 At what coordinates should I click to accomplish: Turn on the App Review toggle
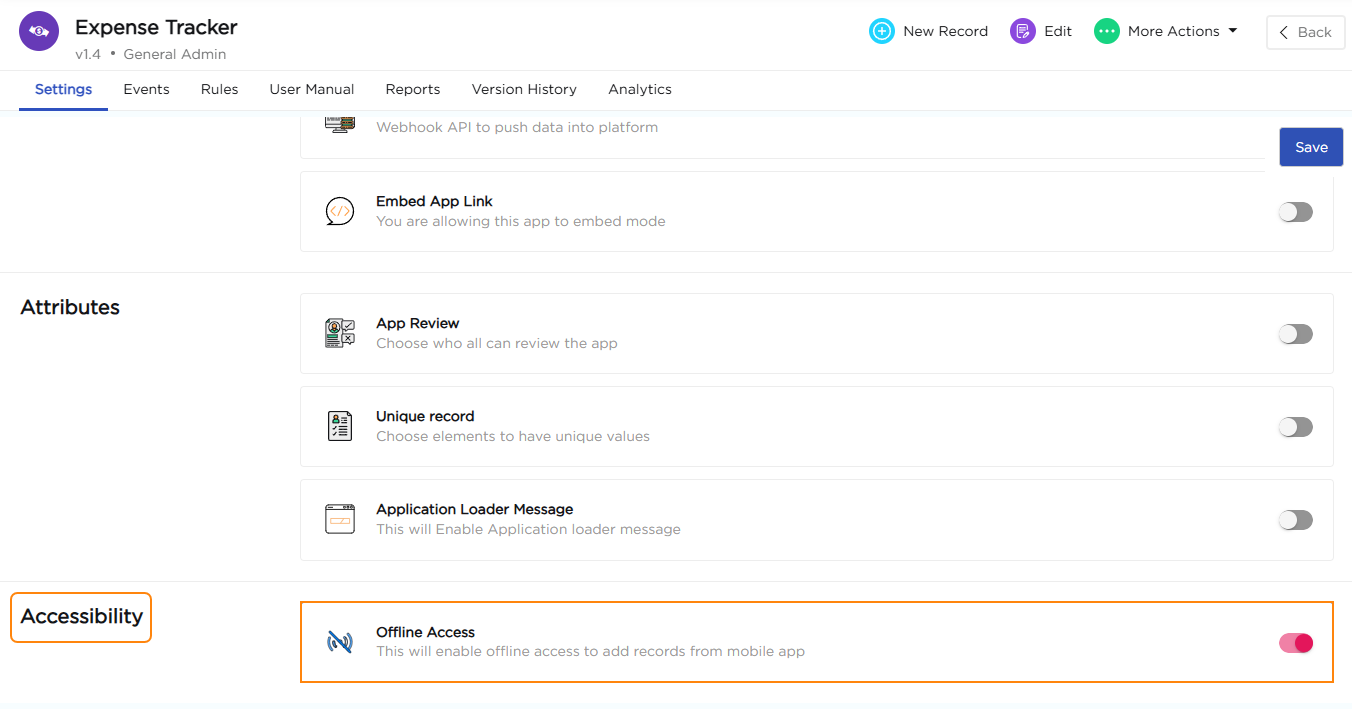[x=1295, y=334]
